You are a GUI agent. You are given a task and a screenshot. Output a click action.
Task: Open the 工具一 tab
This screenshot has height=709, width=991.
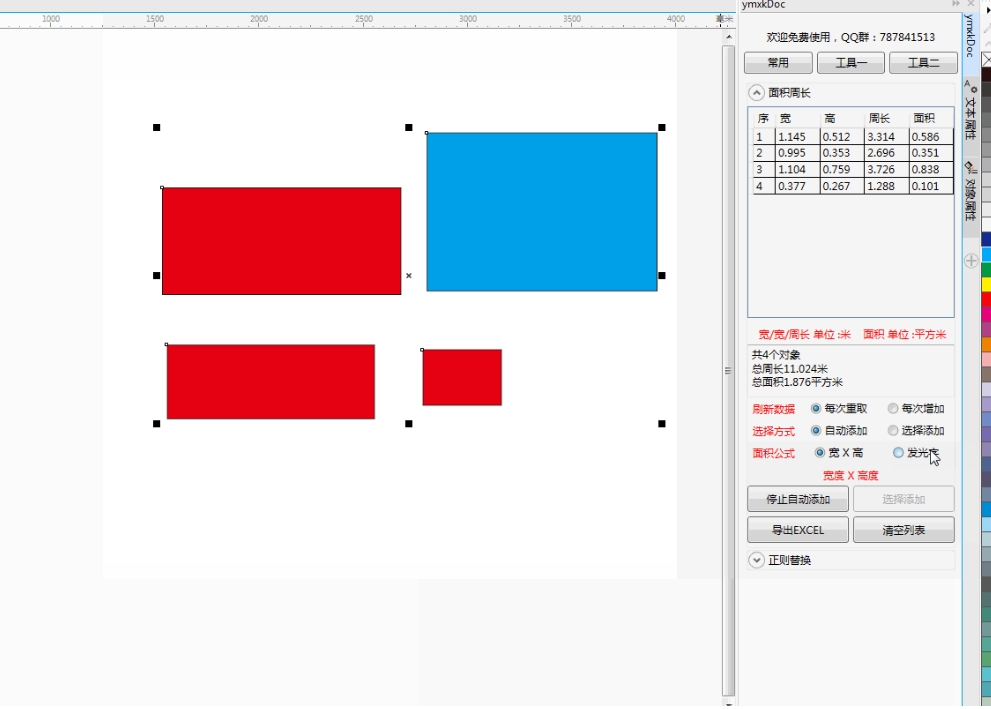pyautogui.click(x=850, y=63)
